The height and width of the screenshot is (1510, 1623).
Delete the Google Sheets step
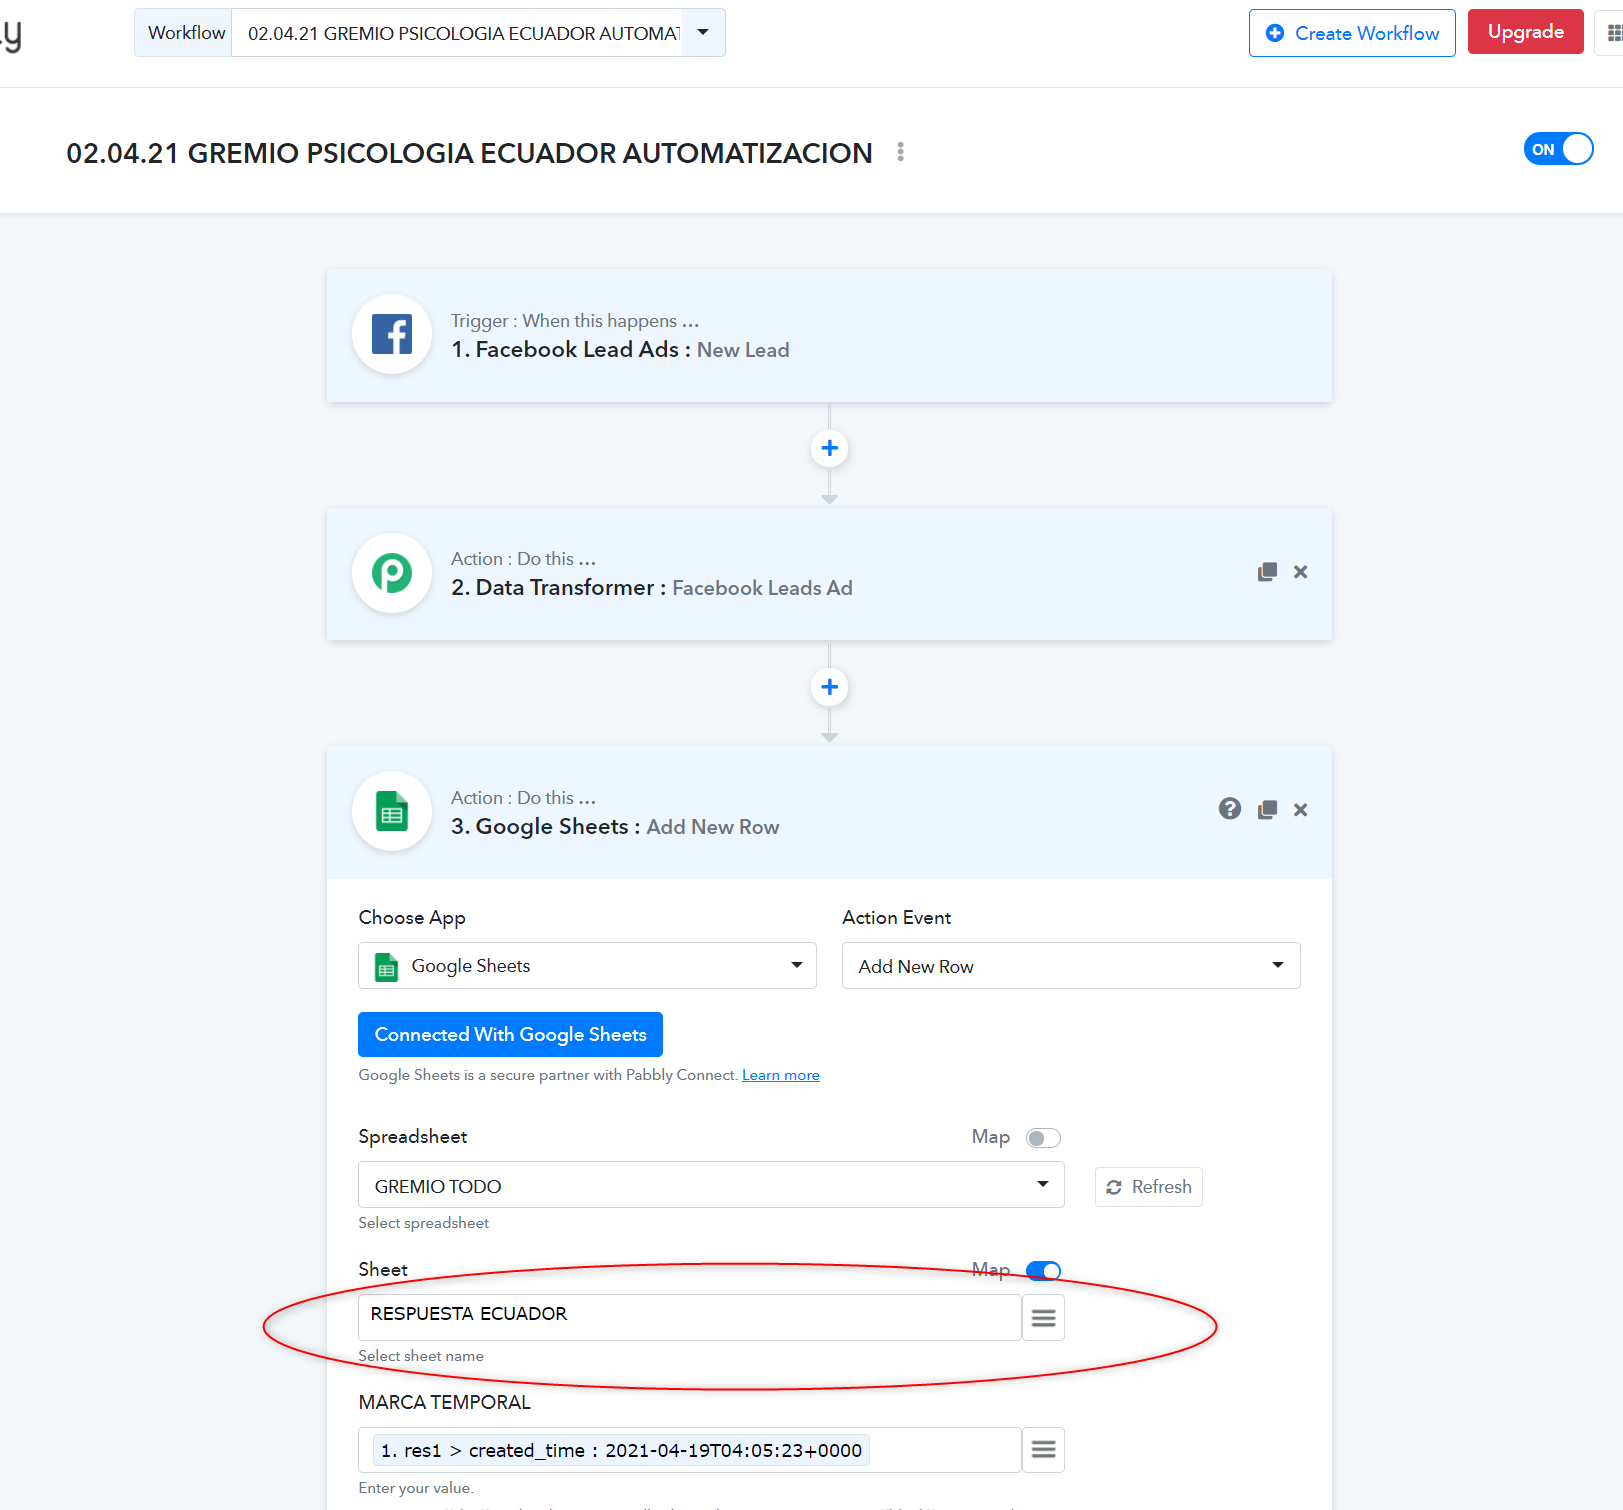1300,810
